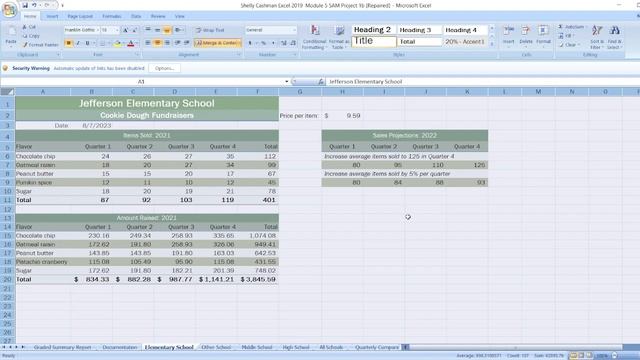Open Conditional Formatting options
The image size is (640, 360).
pyautogui.click(x=314, y=37)
